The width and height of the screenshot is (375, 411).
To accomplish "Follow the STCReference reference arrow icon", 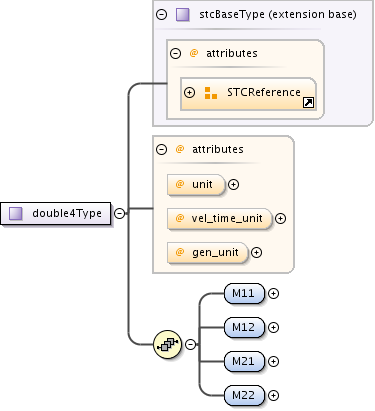I will 308,103.
